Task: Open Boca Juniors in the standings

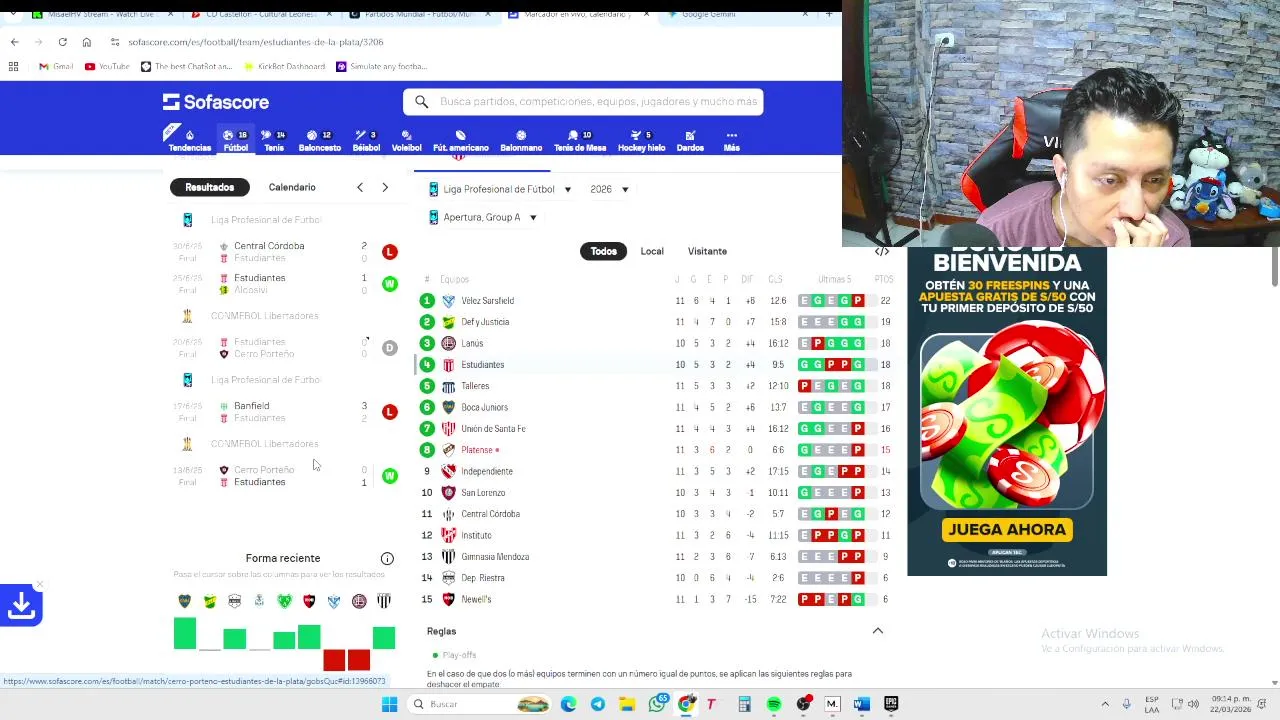Action: [x=484, y=407]
